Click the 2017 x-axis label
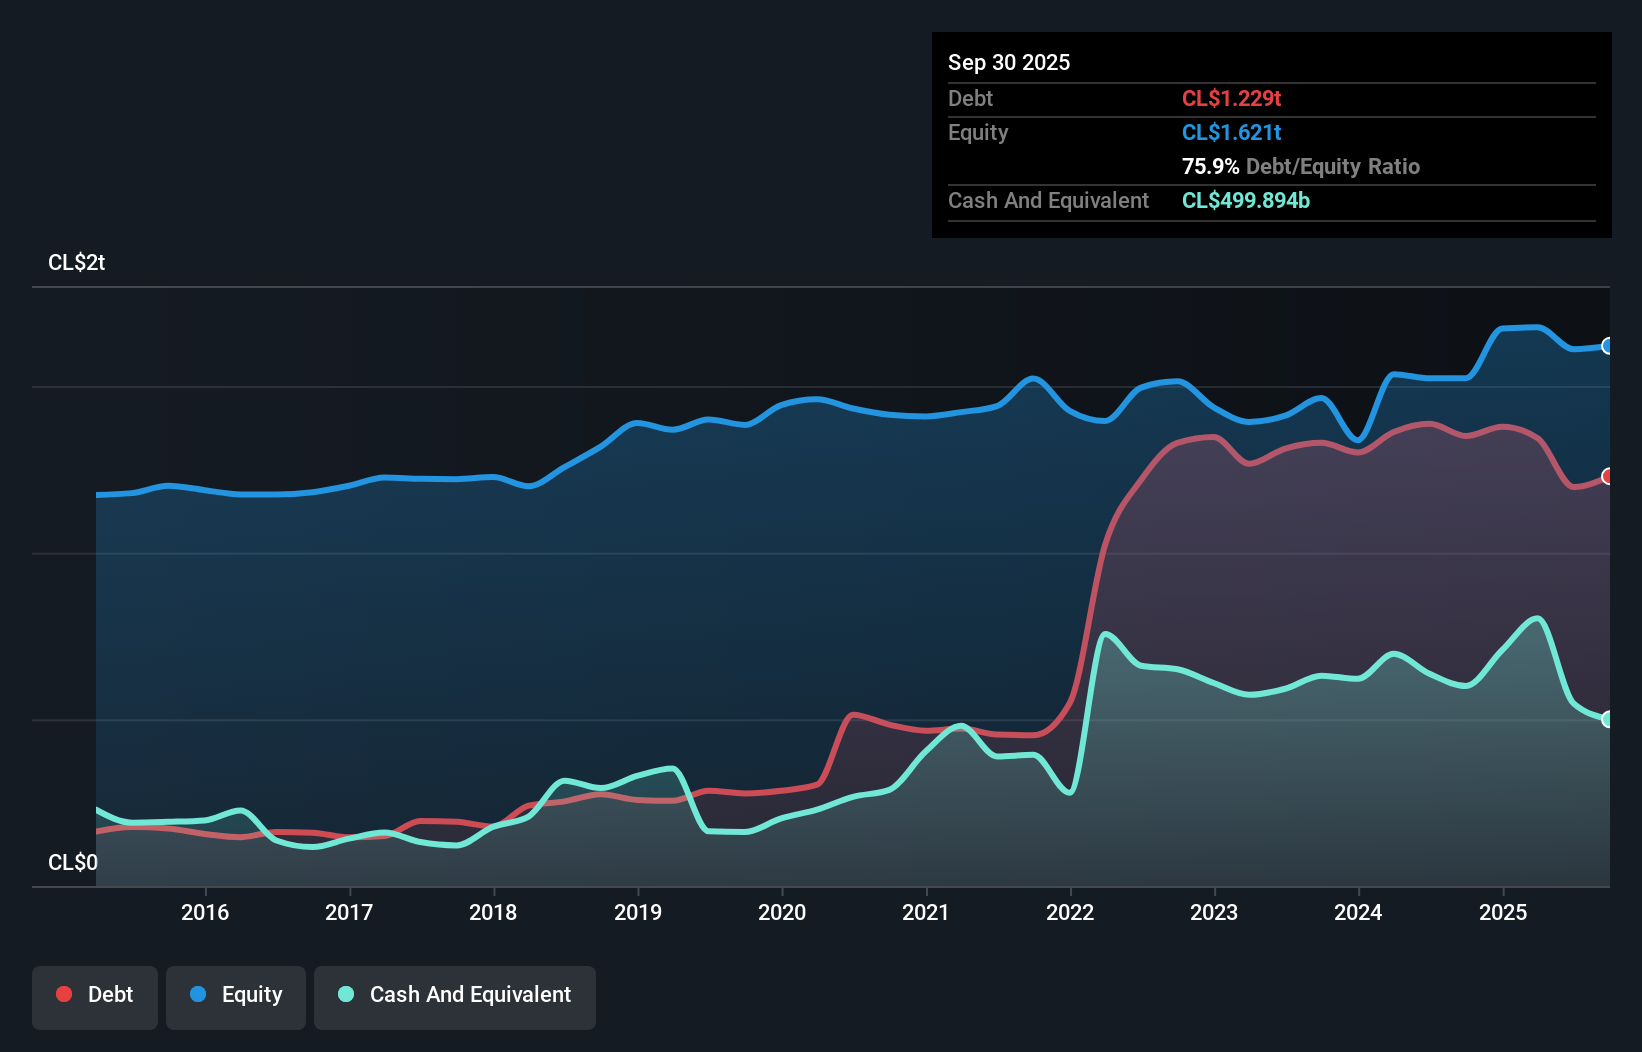1642x1052 pixels. pos(349,912)
